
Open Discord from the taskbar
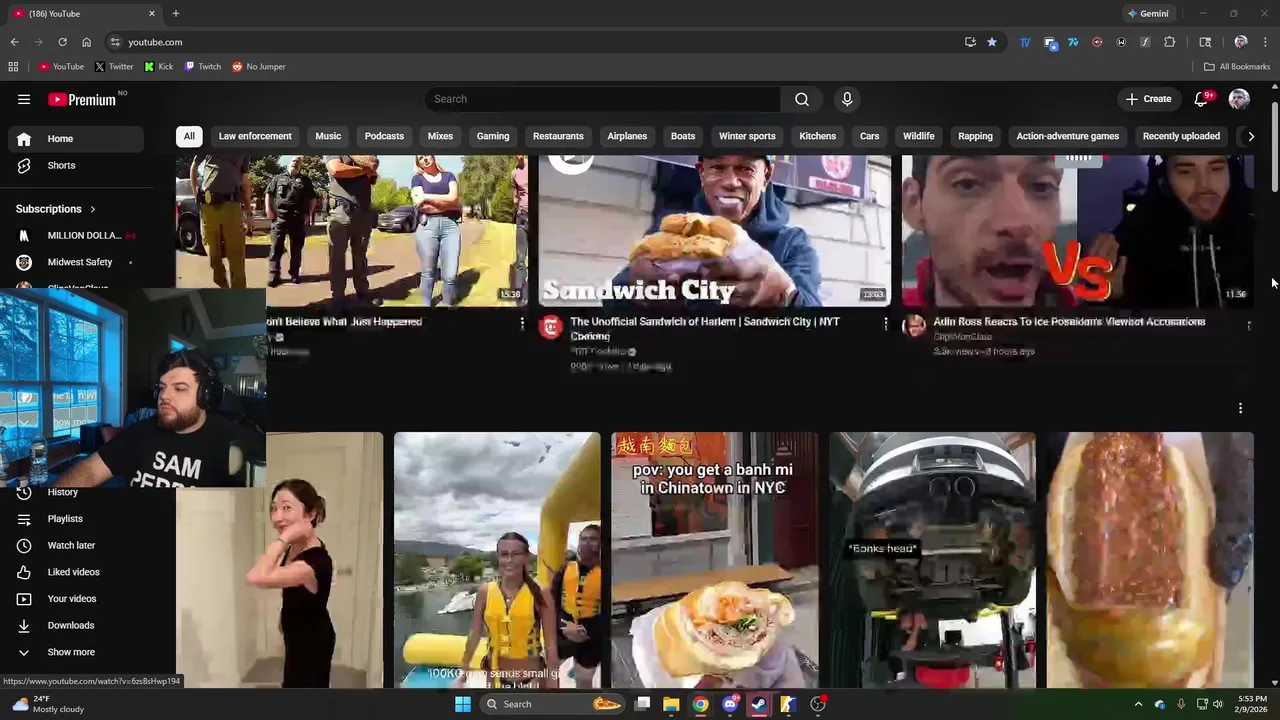click(x=730, y=704)
